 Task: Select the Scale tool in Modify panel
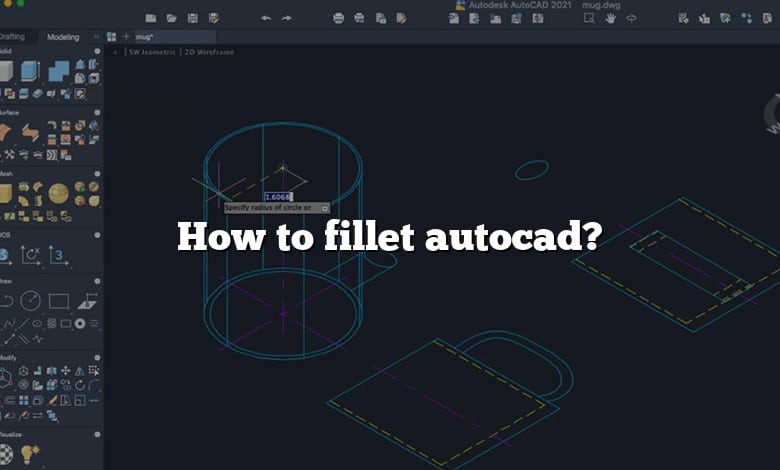(x=80, y=400)
